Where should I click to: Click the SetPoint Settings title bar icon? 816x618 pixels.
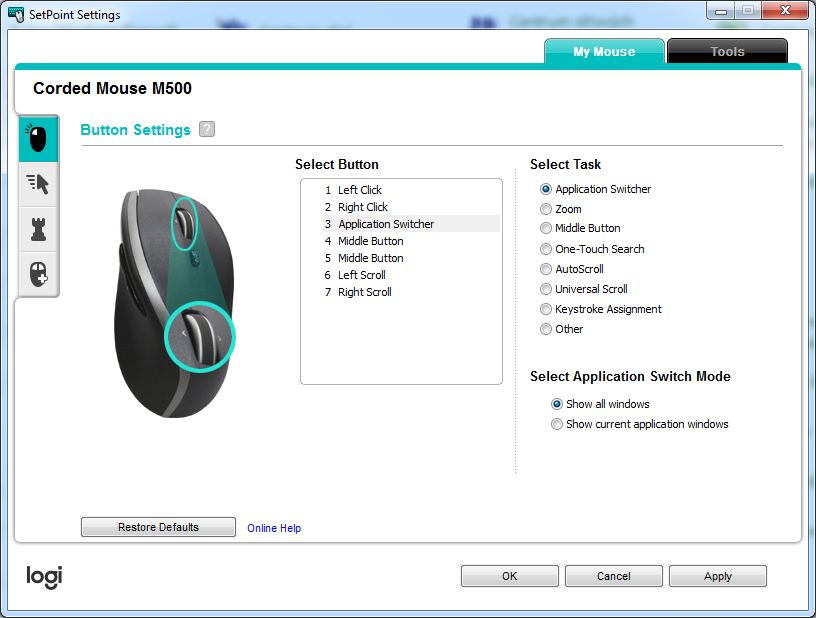pyautogui.click(x=16, y=14)
